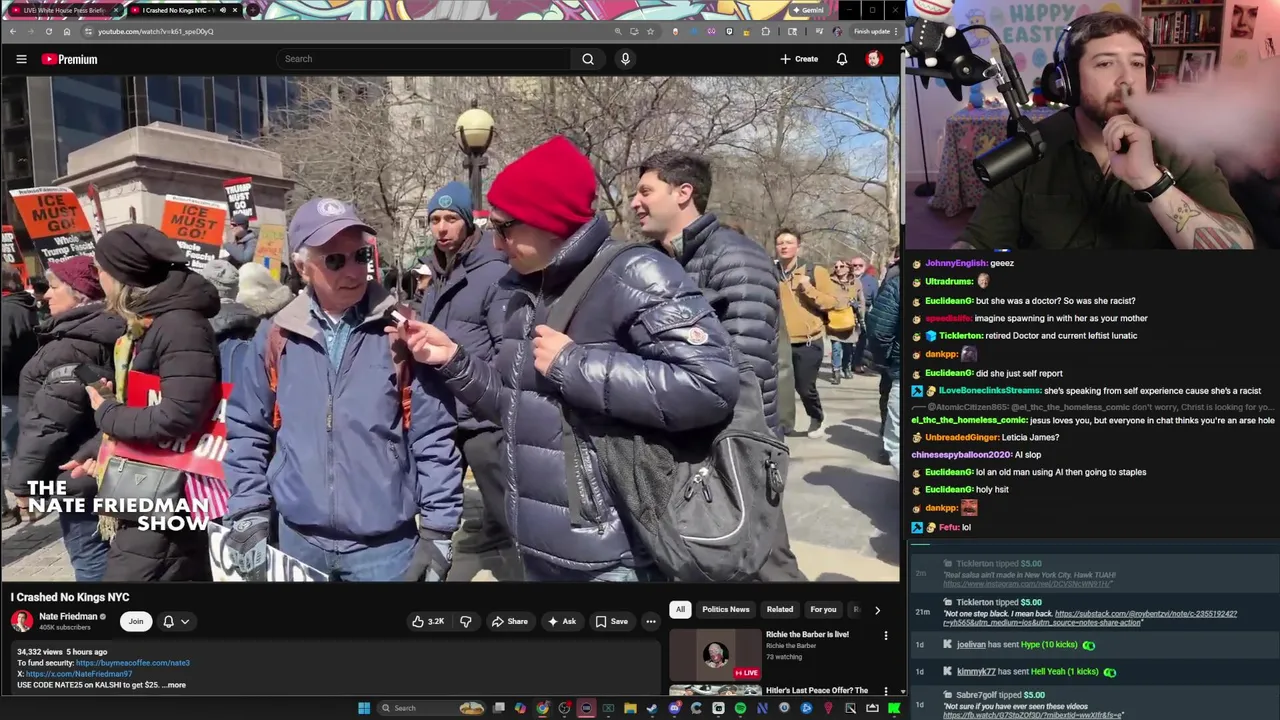Expand description with ...more

174,685
